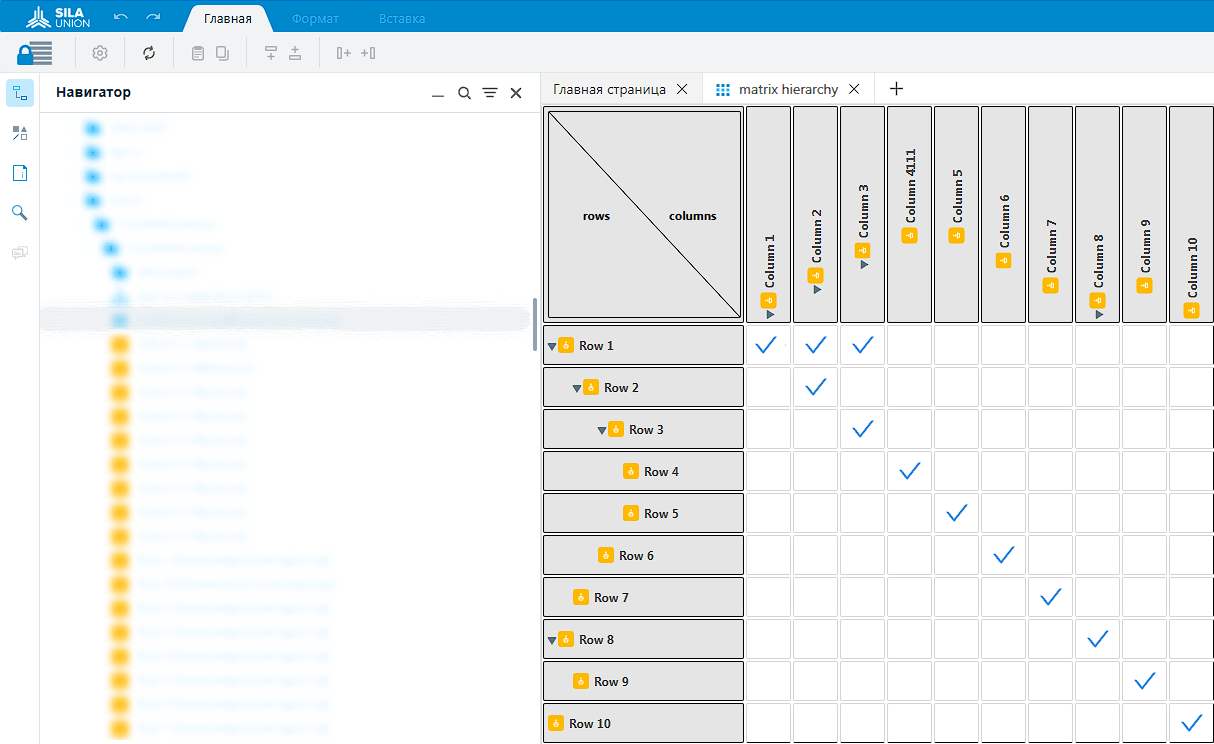Uncheck the Row 1 / Column 1 cell
This screenshot has width=1214, height=744.
767,345
